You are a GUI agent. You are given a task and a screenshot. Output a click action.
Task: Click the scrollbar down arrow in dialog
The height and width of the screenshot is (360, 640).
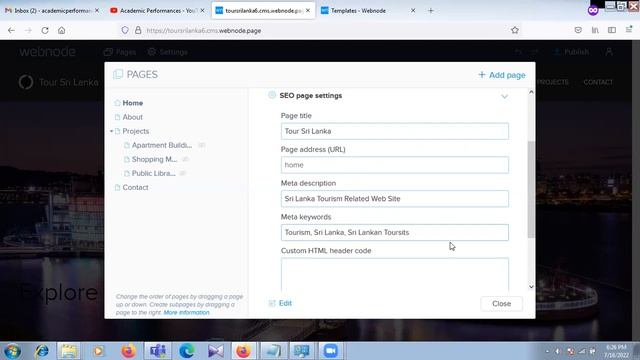coord(531,287)
